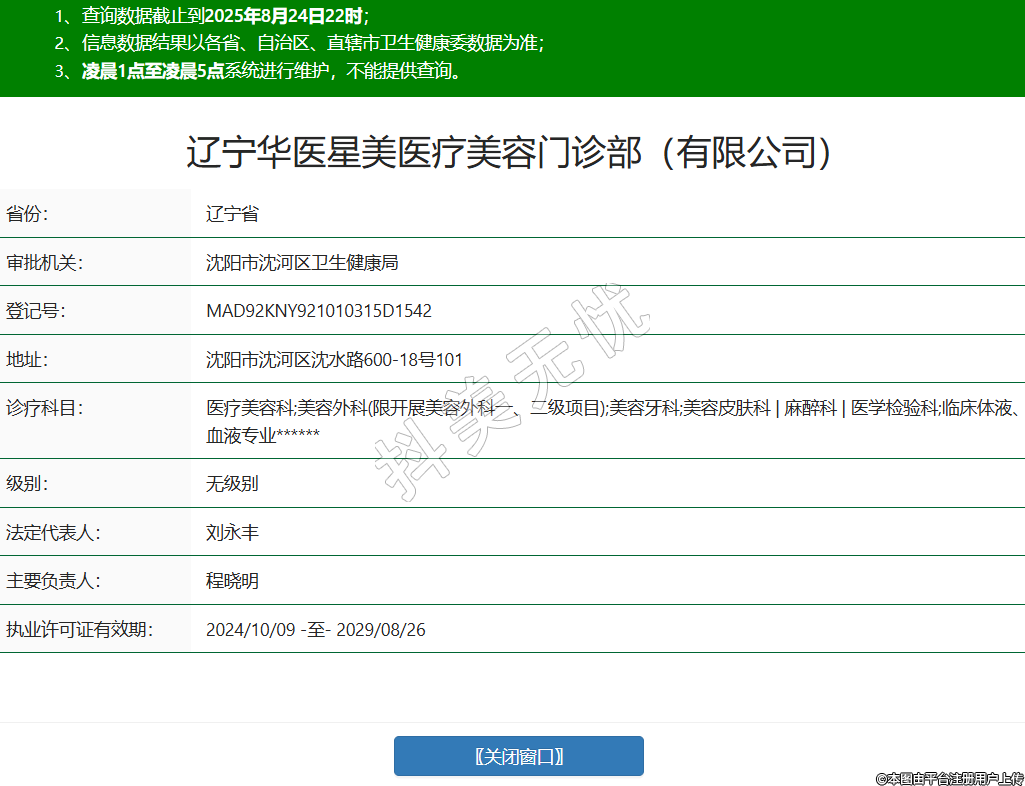
Task: Click the 医疗美容科 treatment subjects text
Action: [x=250, y=408]
